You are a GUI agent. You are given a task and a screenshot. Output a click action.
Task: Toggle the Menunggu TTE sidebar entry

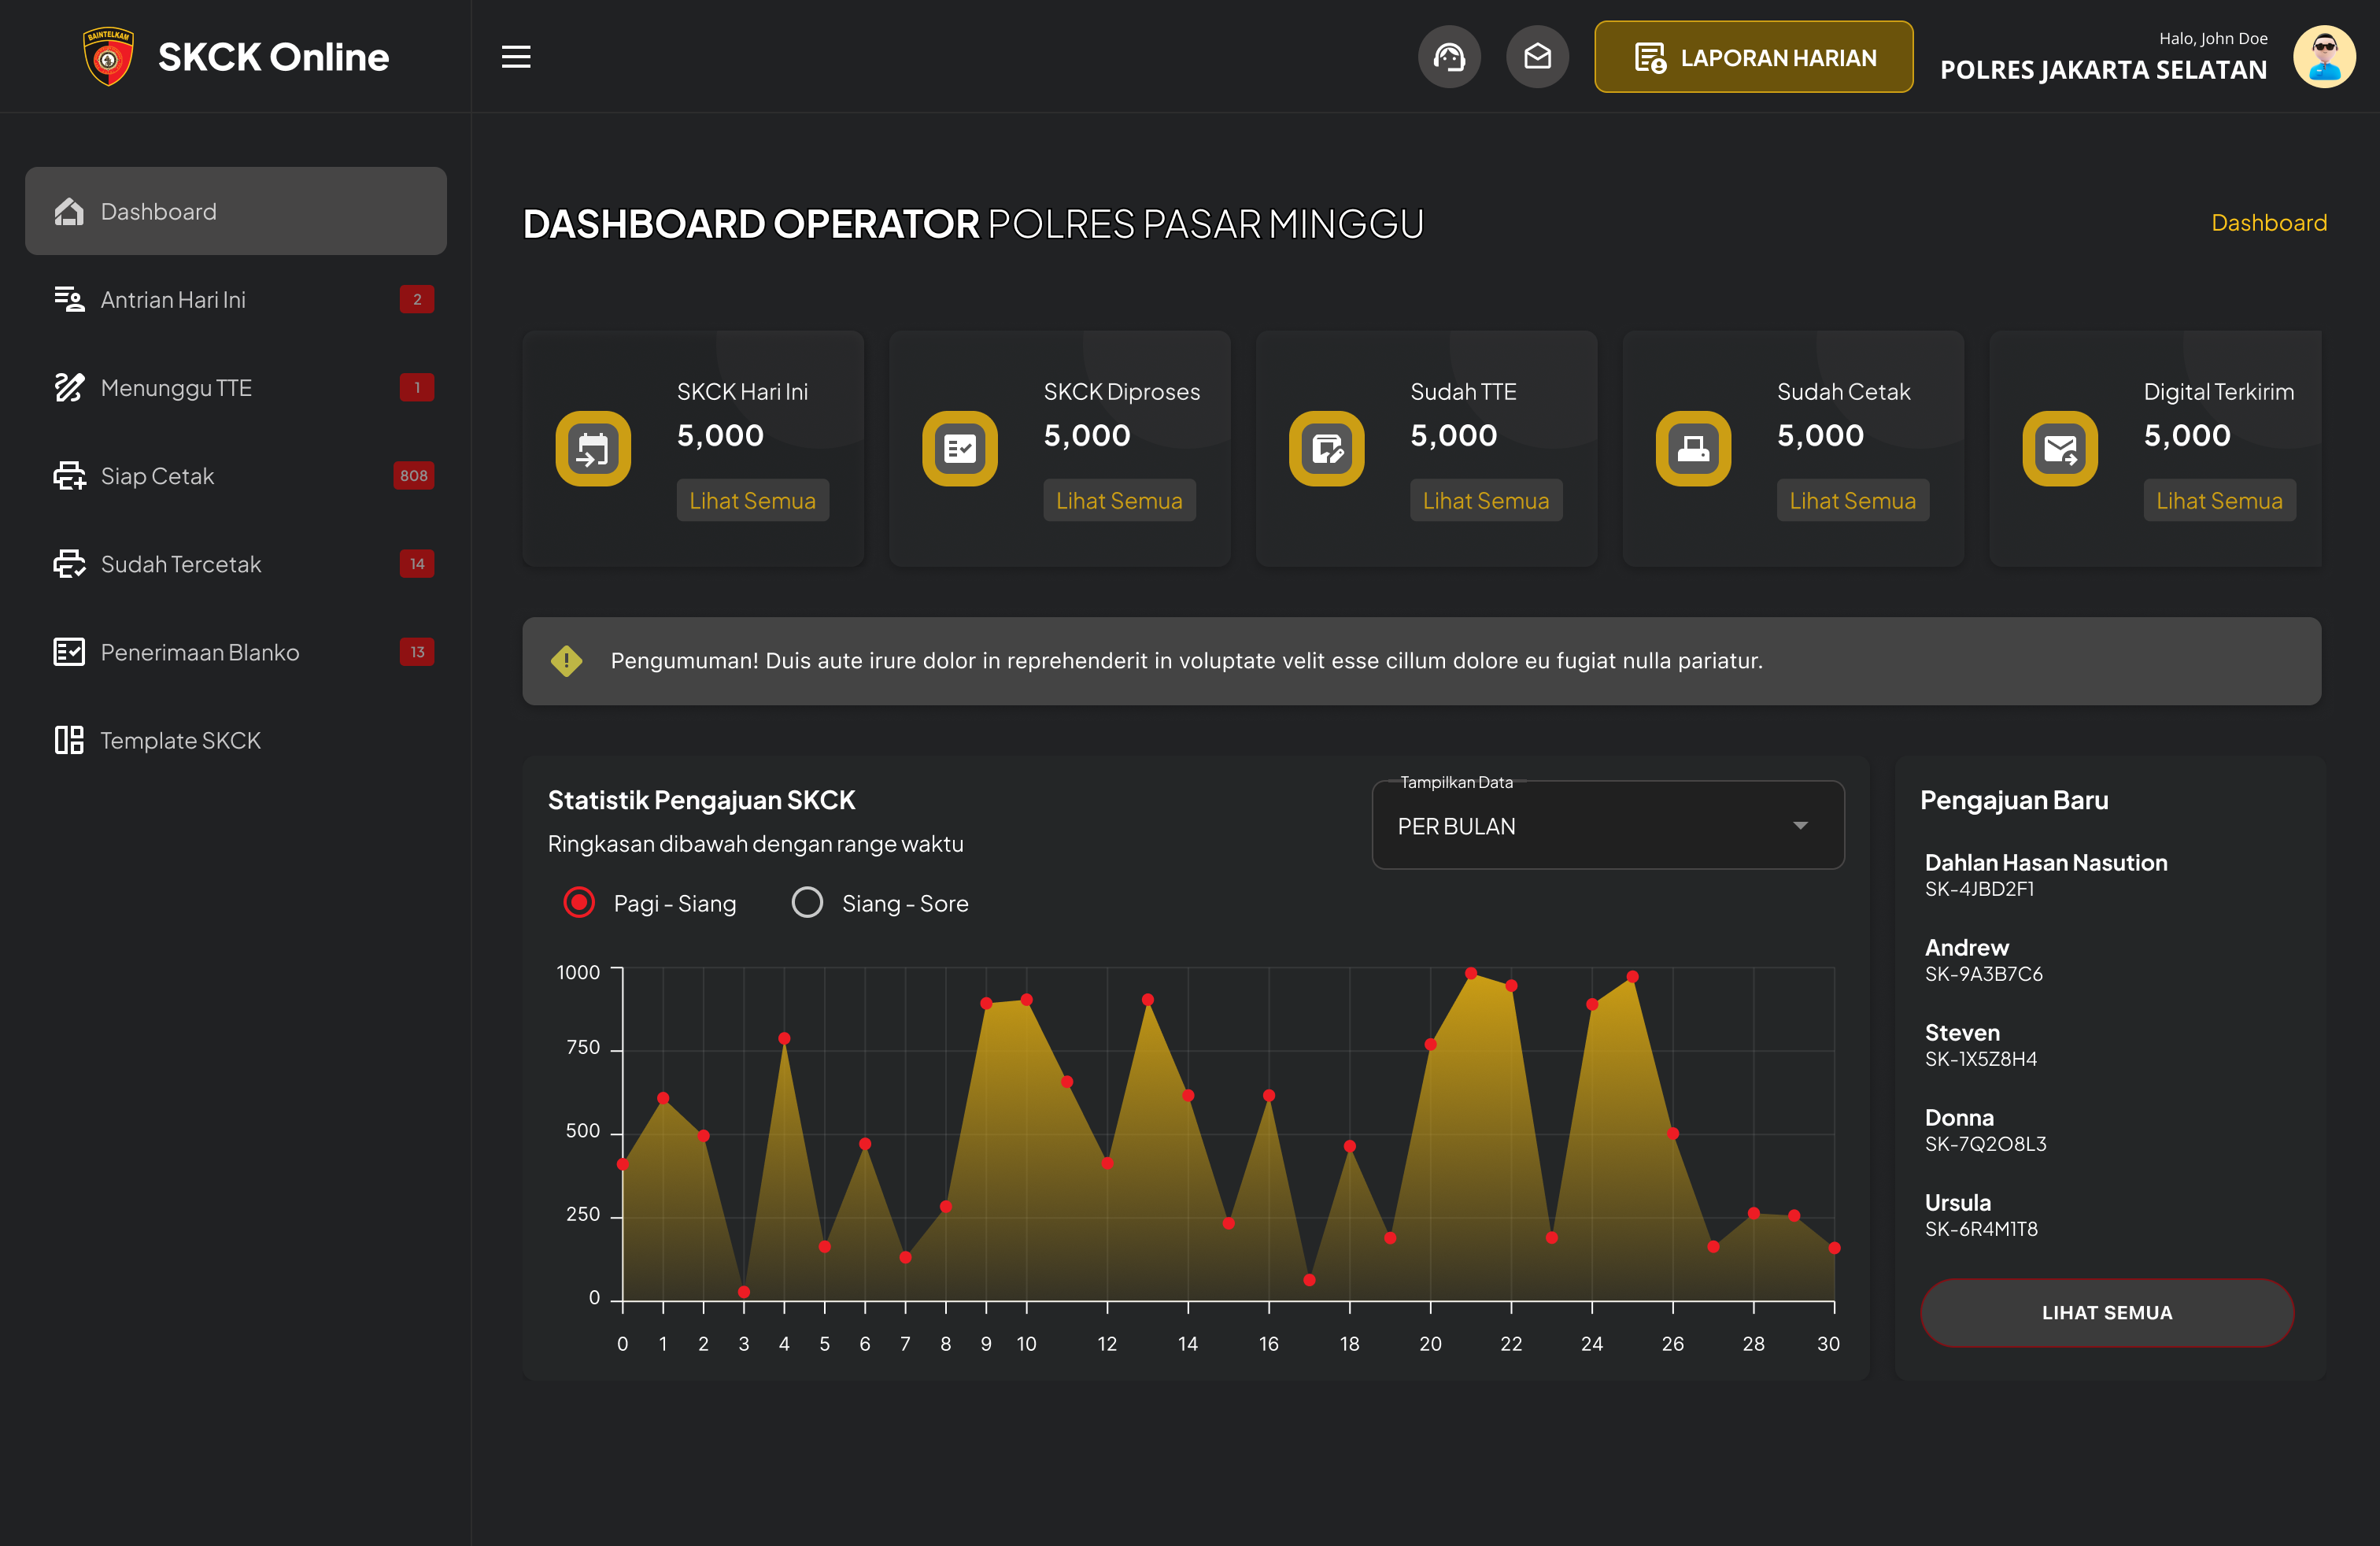coord(176,387)
